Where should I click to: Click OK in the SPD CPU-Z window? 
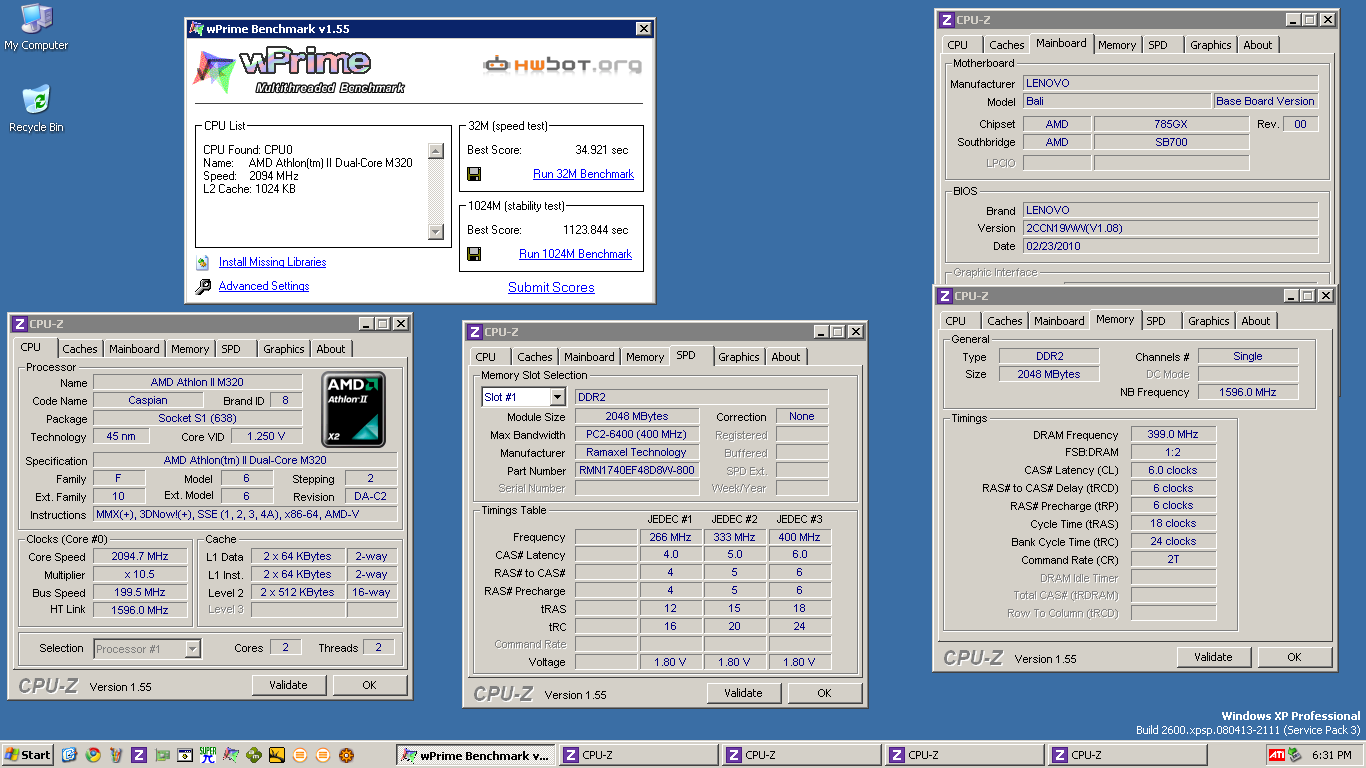pos(825,693)
